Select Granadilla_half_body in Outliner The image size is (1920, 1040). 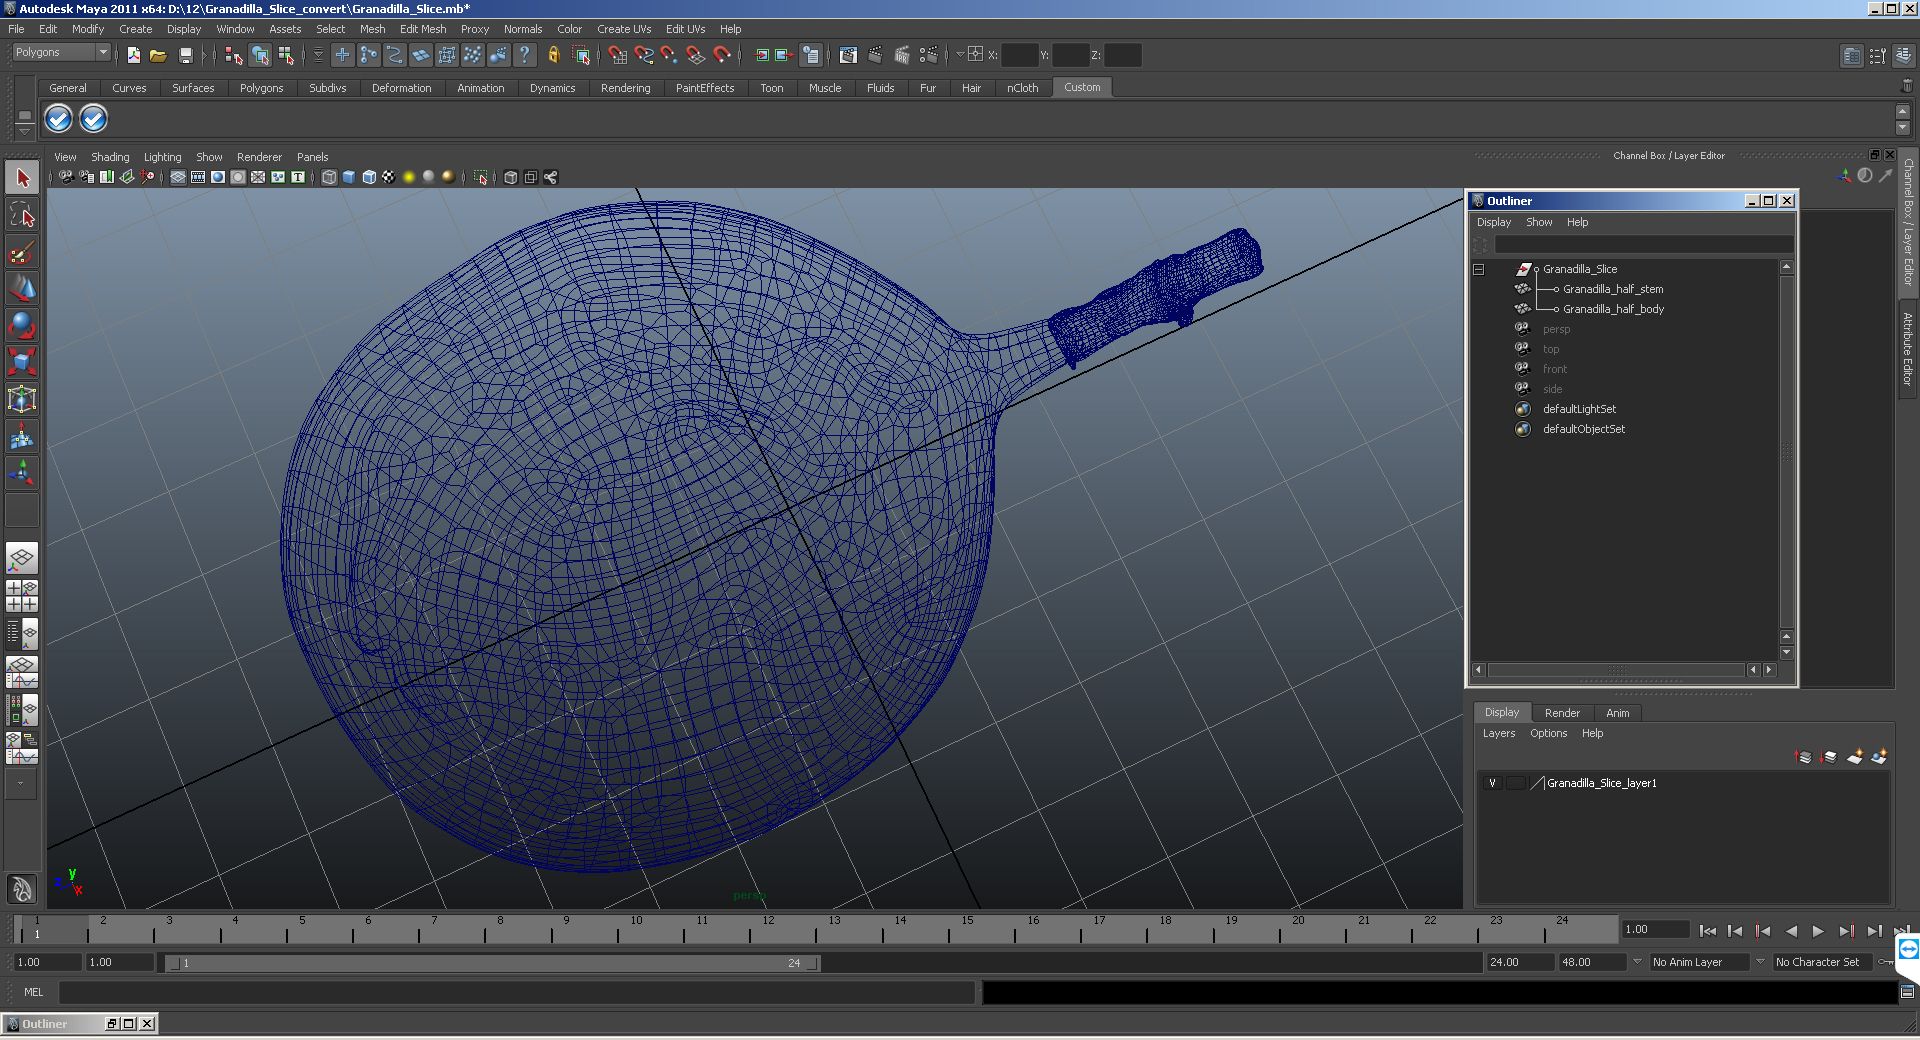click(x=1613, y=309)
